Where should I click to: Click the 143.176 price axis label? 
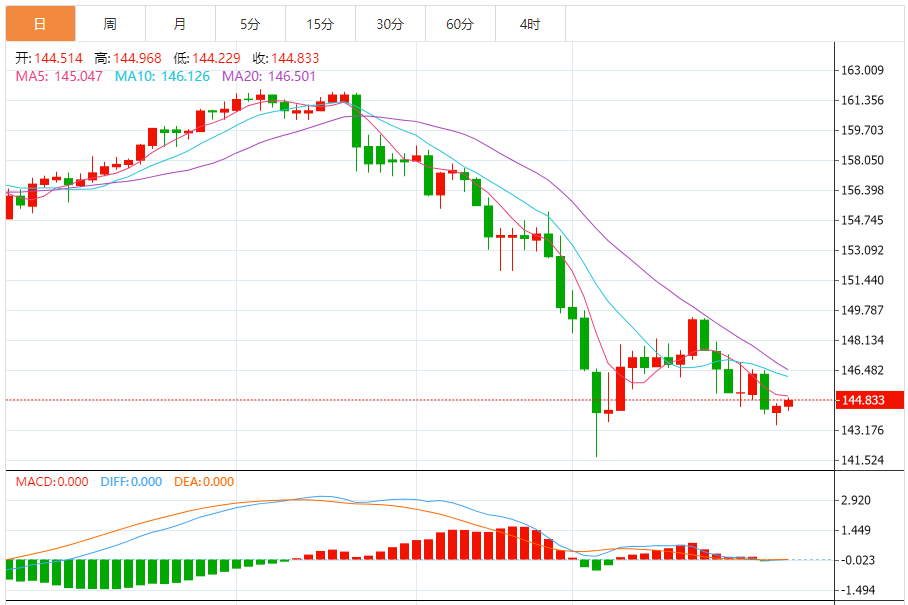coord(862,430)
